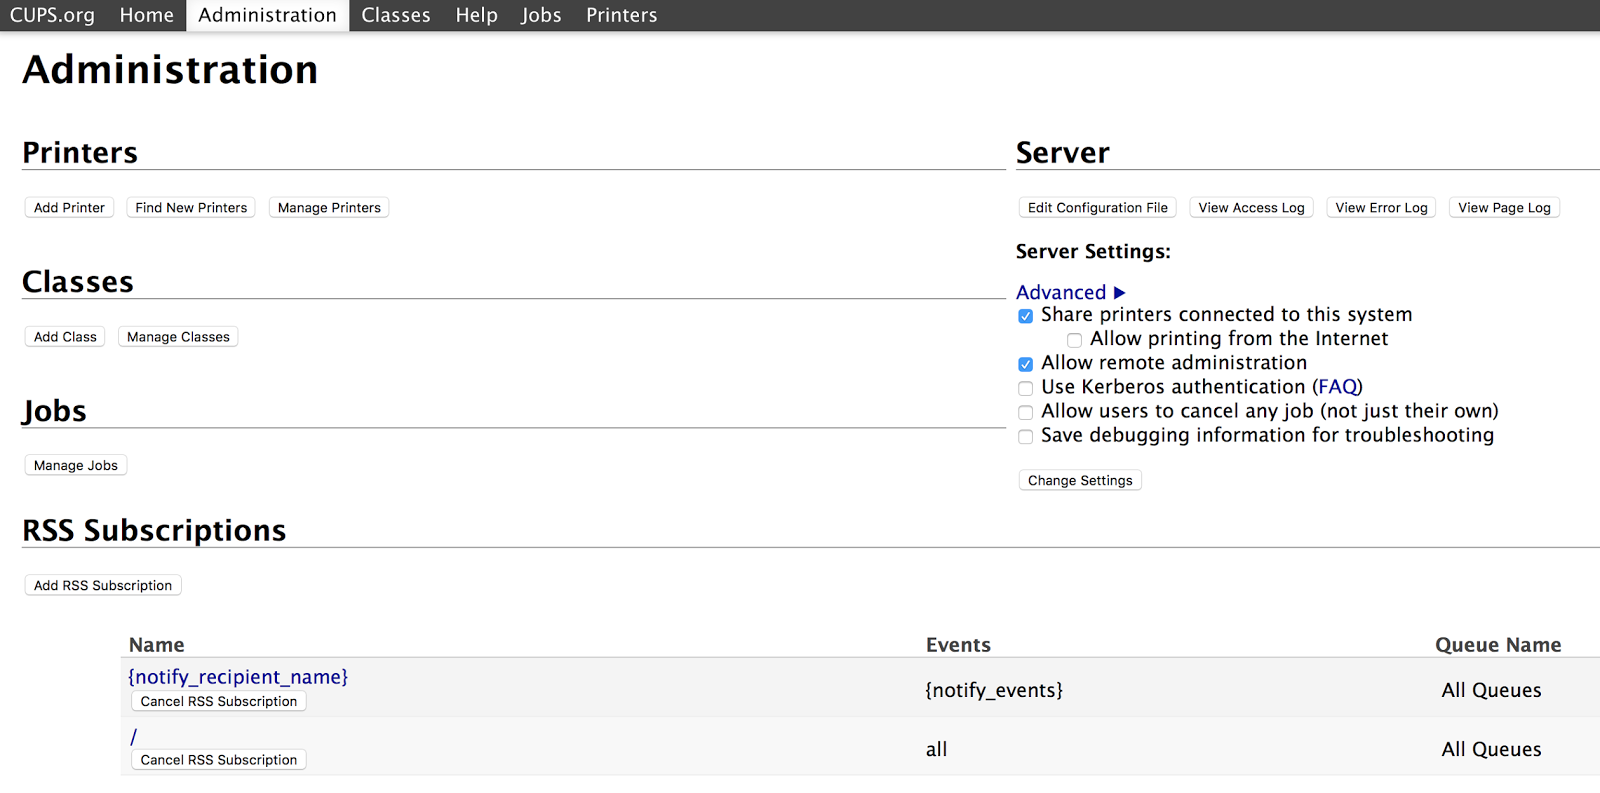Enable Allow printing from the Internet

coord(1074,340)
